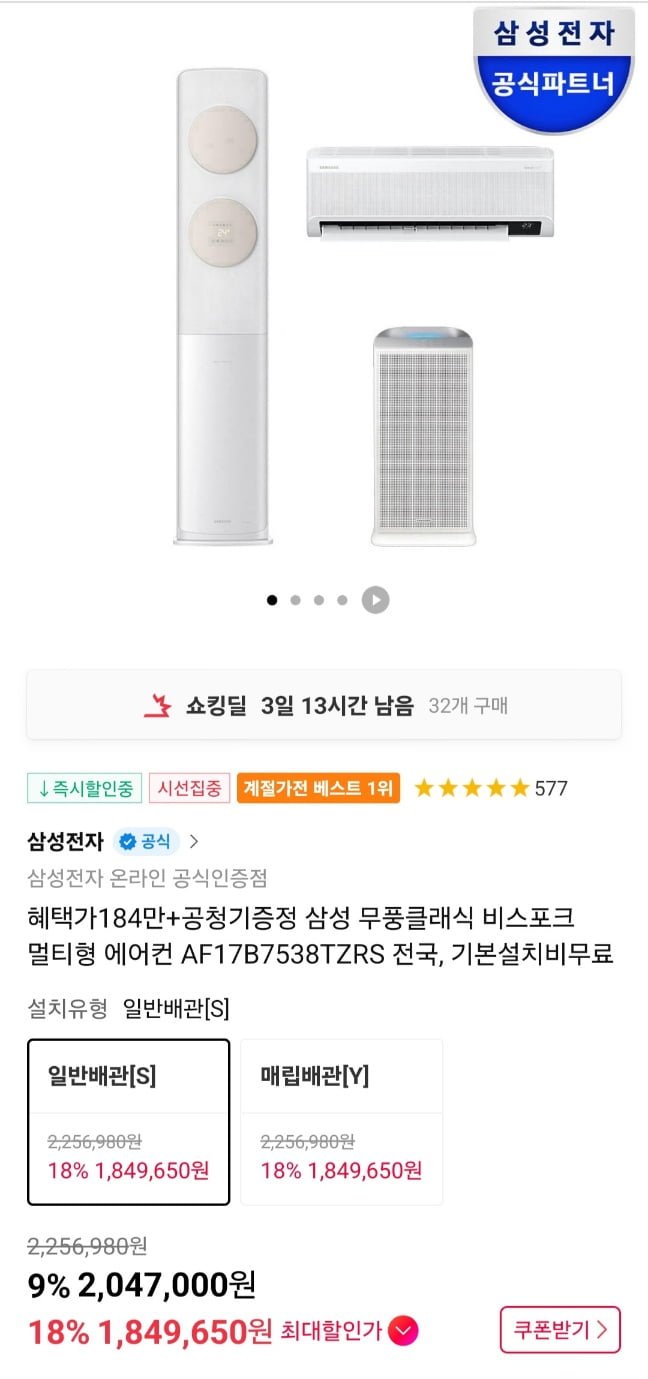Select the 매립배관[Y] installation option

(x=341, y=1121)
